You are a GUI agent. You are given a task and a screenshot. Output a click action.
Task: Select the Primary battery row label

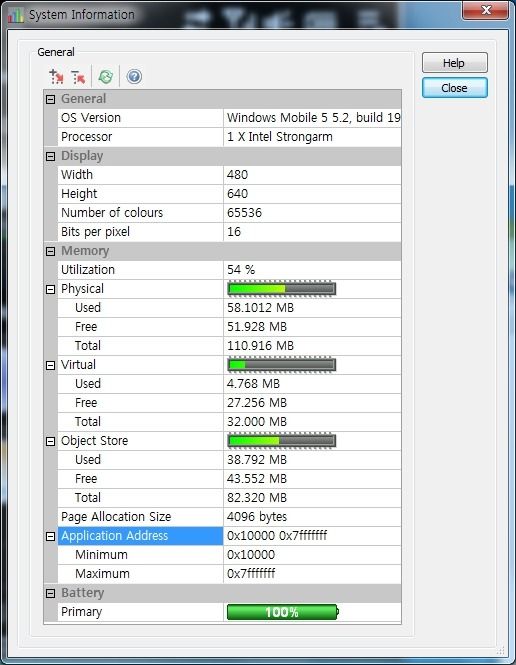[81, 612]
